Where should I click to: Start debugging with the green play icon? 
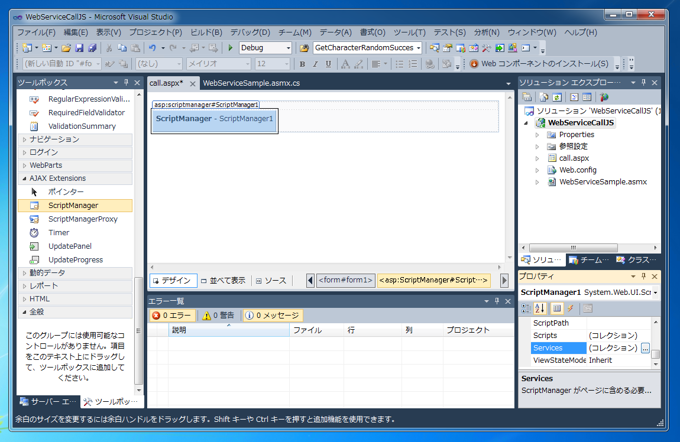(x=230, y=48)
